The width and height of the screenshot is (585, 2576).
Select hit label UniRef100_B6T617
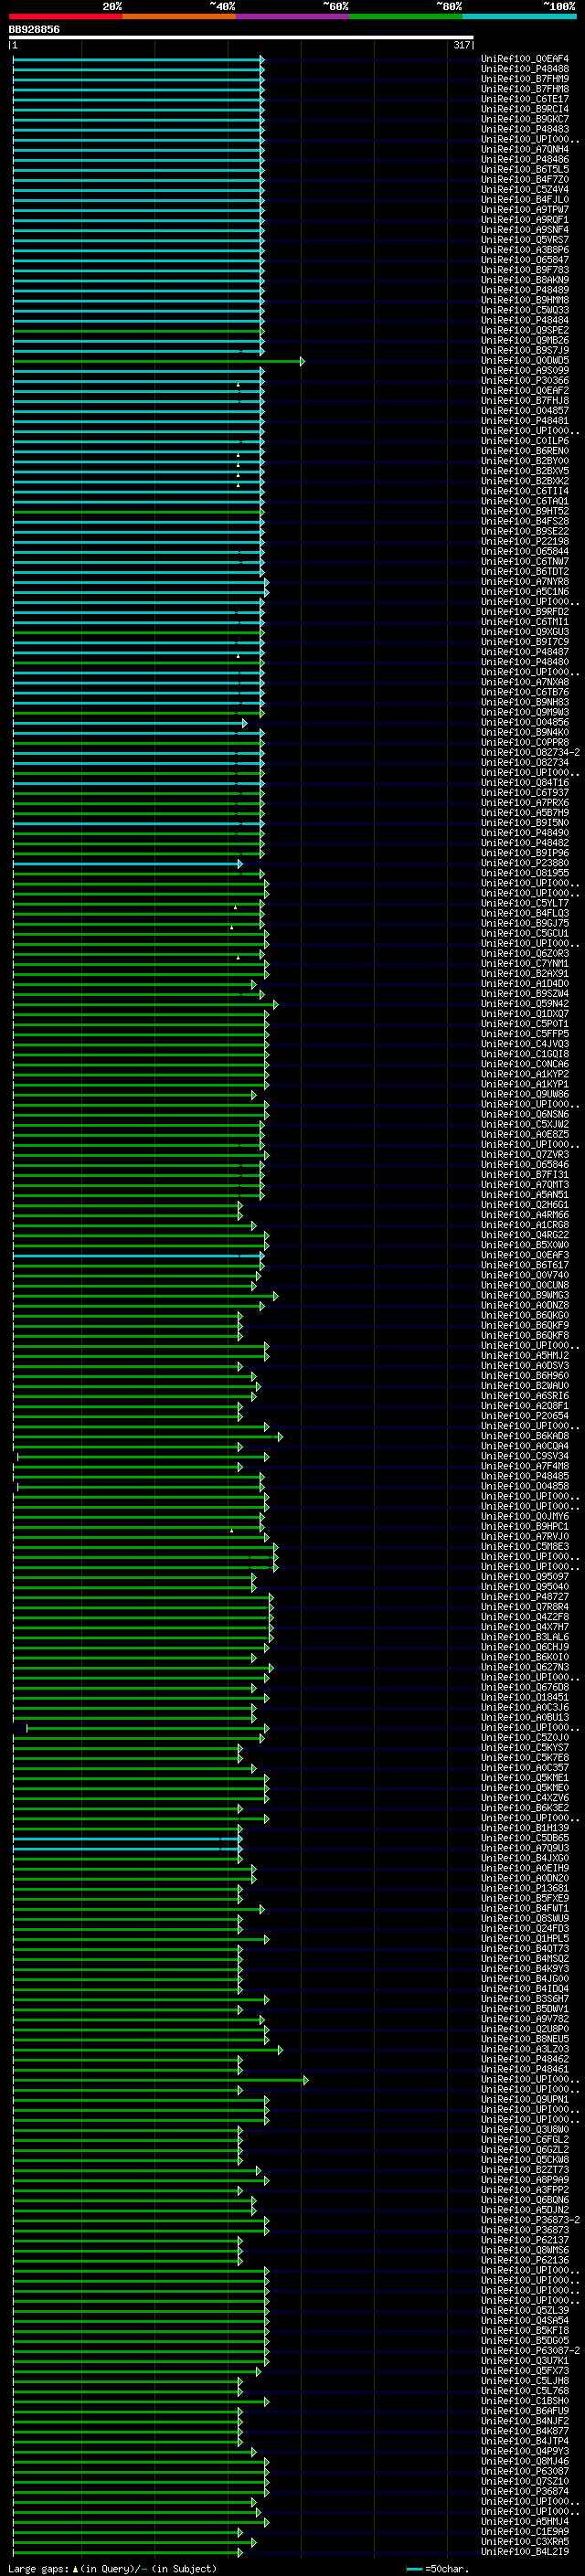click(525, 1266)
